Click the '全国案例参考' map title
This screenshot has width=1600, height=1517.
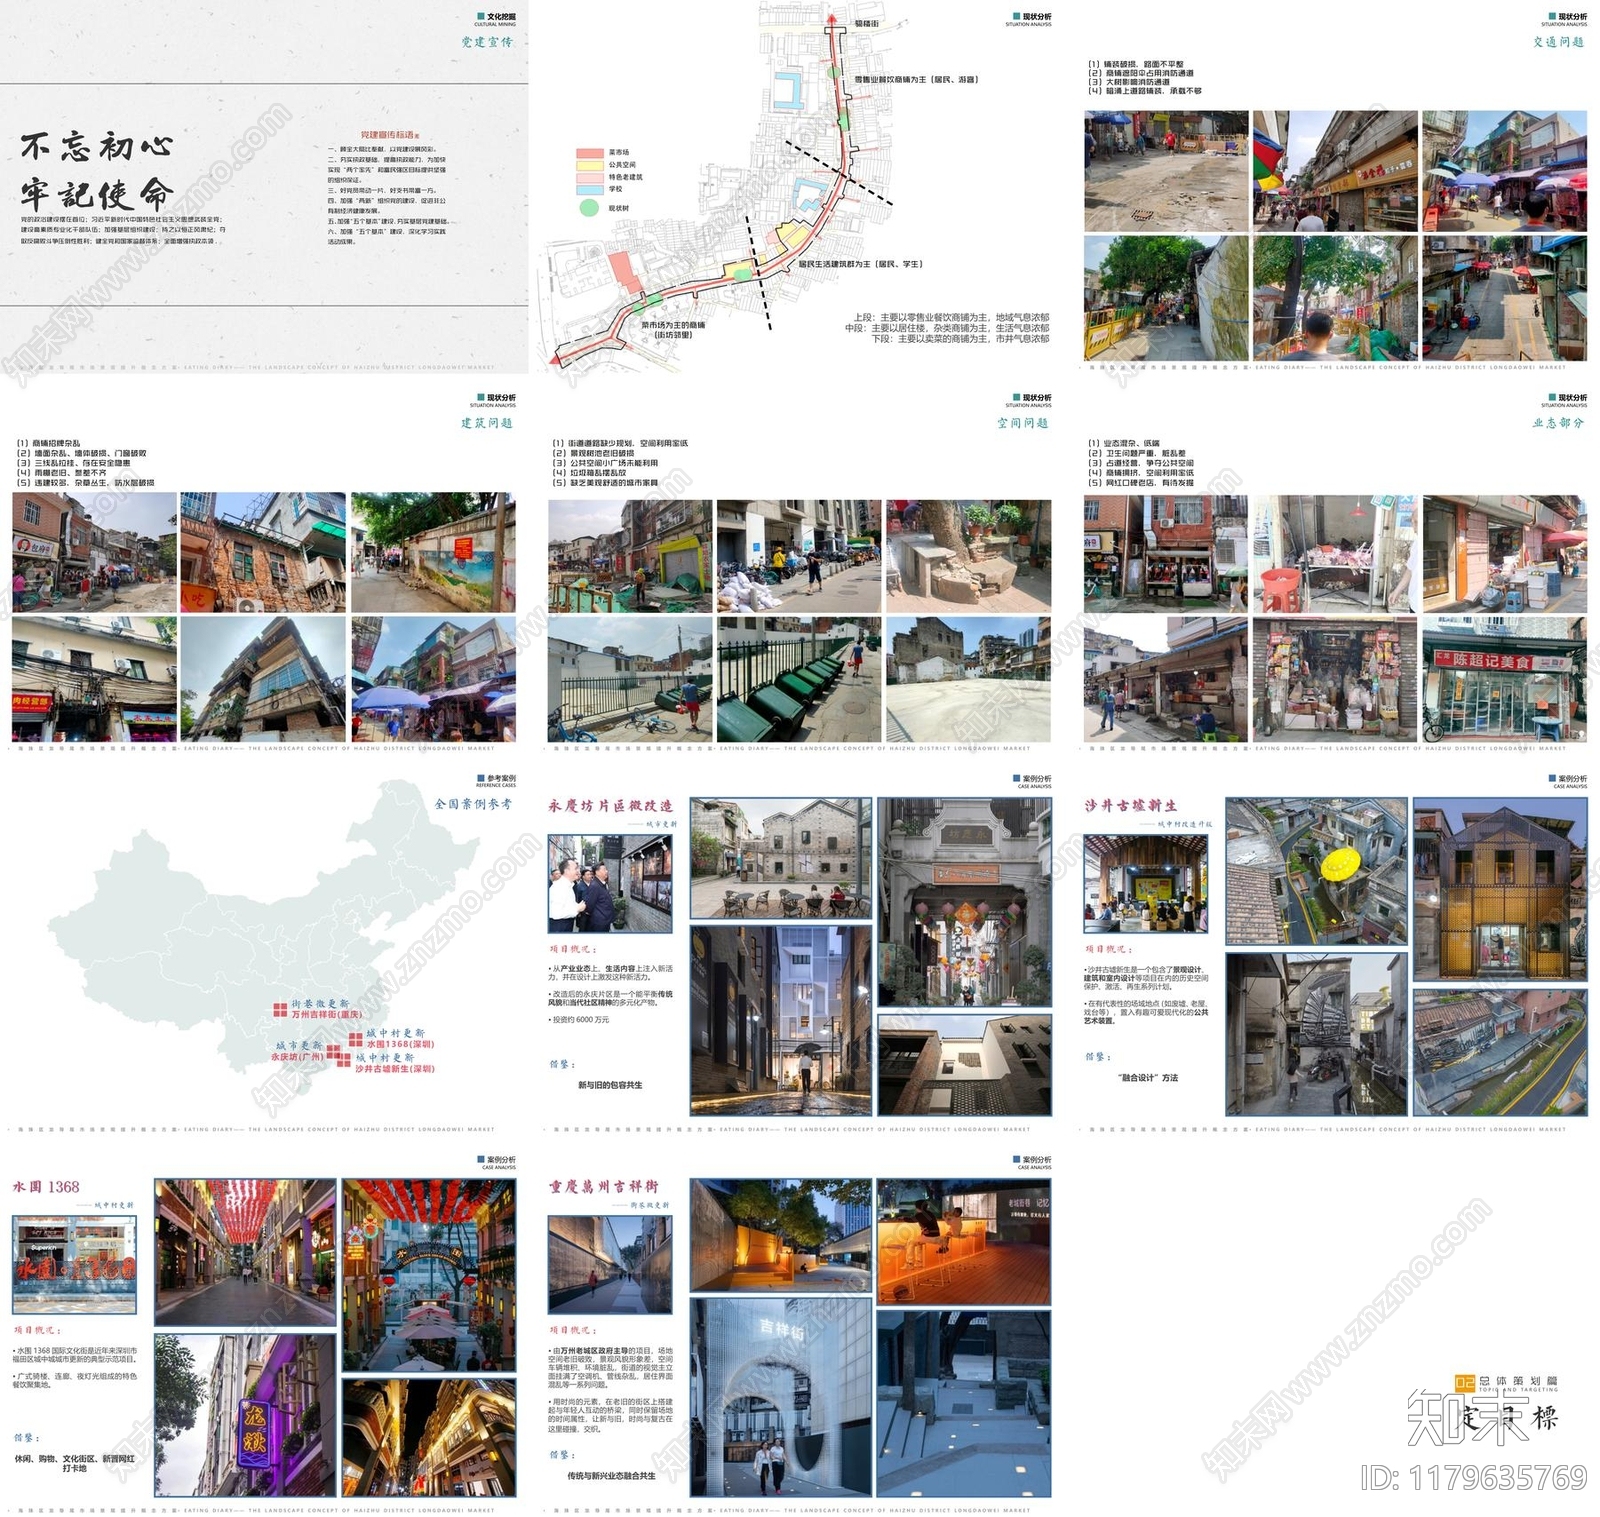click(474, 804)
